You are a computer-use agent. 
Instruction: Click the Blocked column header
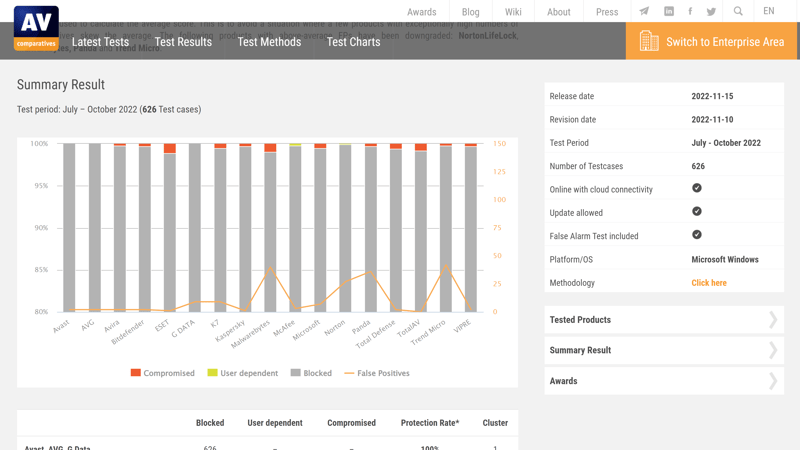point(210,423)
